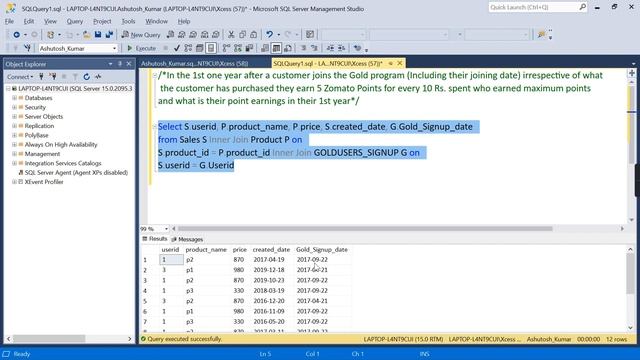Viewport: 640px width, 360px height.
Task: Click the results grid vertical scrollbar
Action: point(630,273)
